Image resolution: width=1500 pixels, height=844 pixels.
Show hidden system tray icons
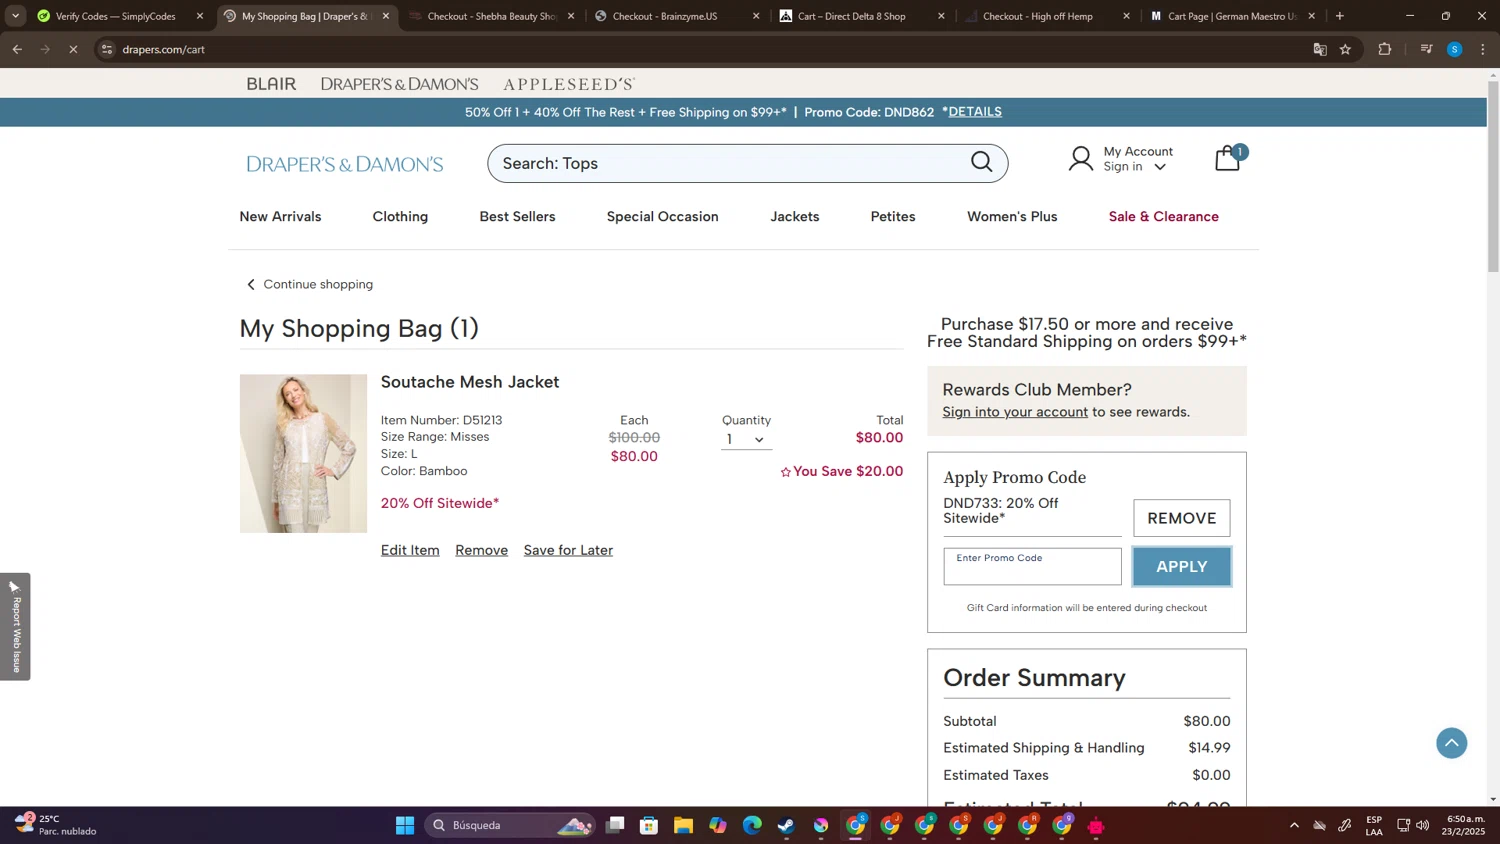click(x=1294, y=825)
